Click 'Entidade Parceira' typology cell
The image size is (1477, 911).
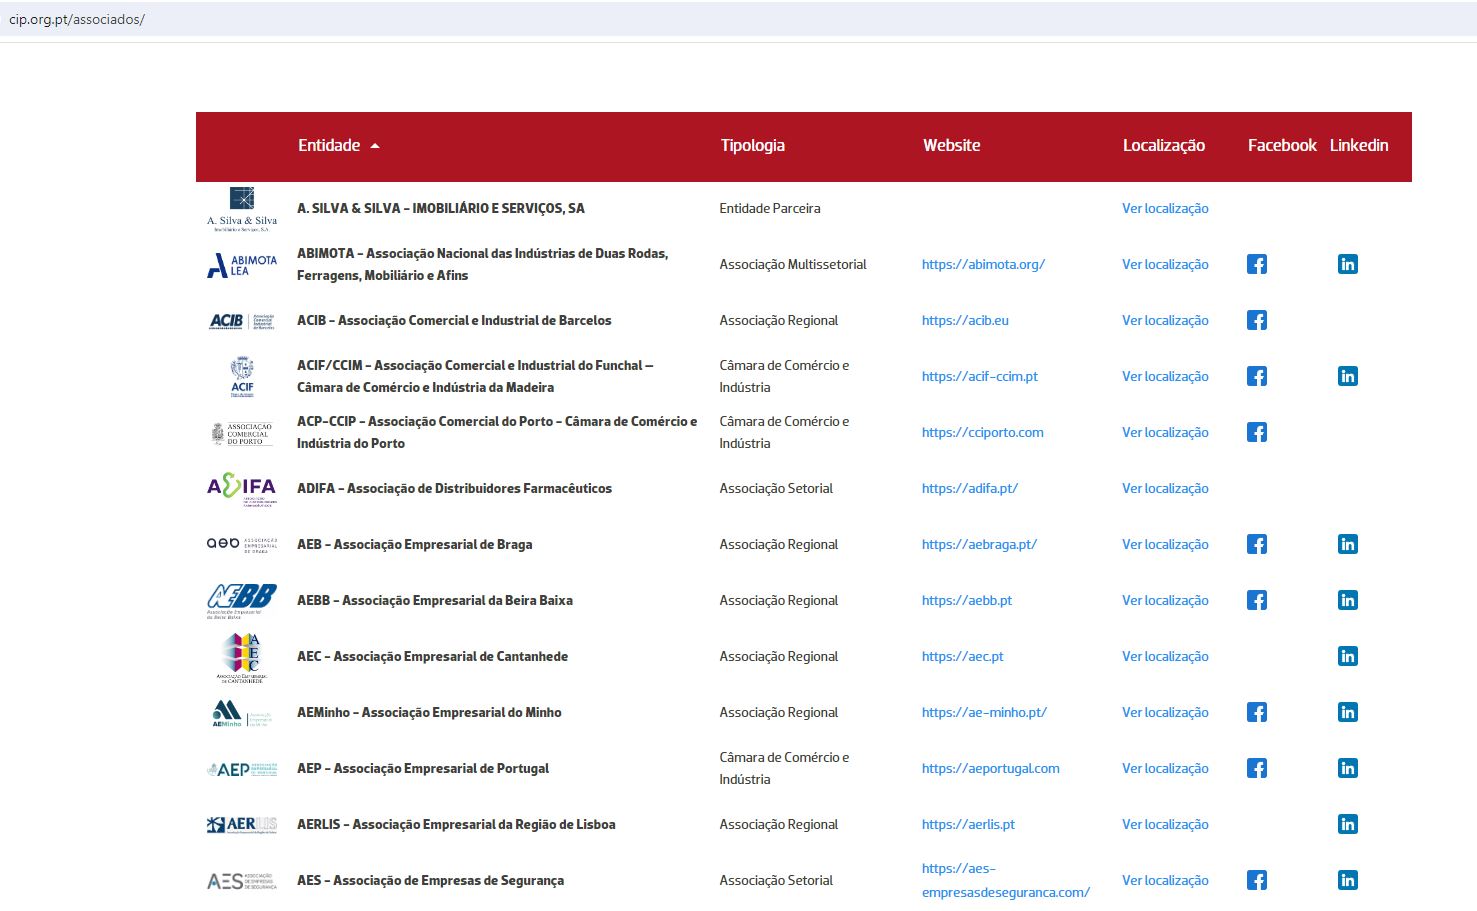(x=770, y=208)
